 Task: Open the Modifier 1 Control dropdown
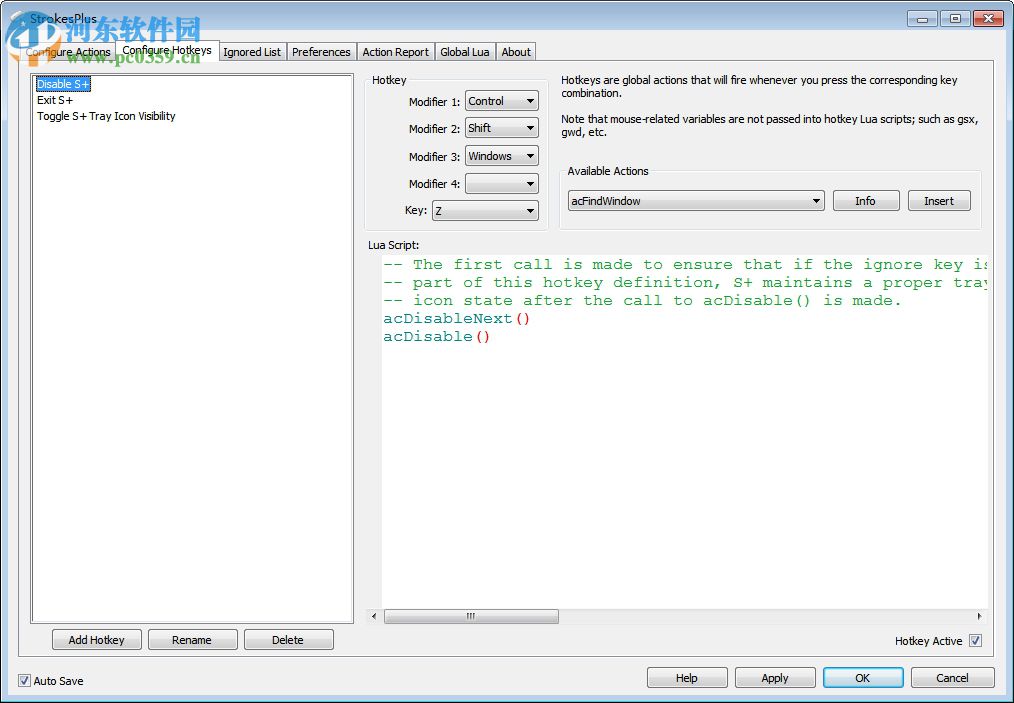coord(502,101)
